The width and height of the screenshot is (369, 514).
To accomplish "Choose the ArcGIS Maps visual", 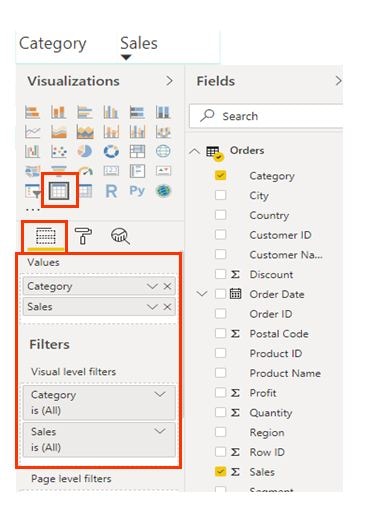I will coord(163,191).
